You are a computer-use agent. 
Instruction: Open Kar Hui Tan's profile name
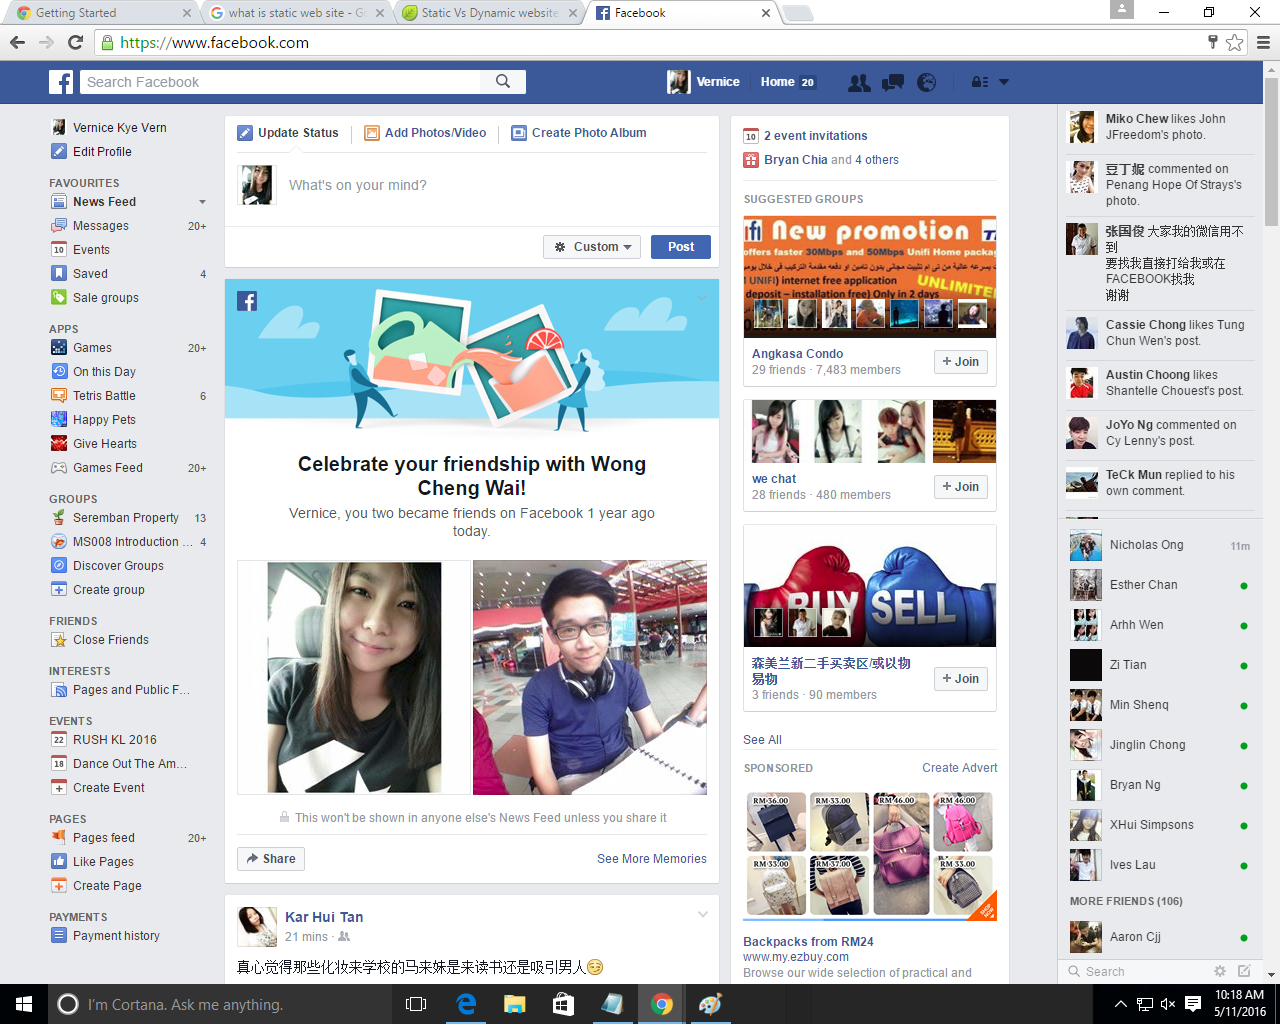324,917
